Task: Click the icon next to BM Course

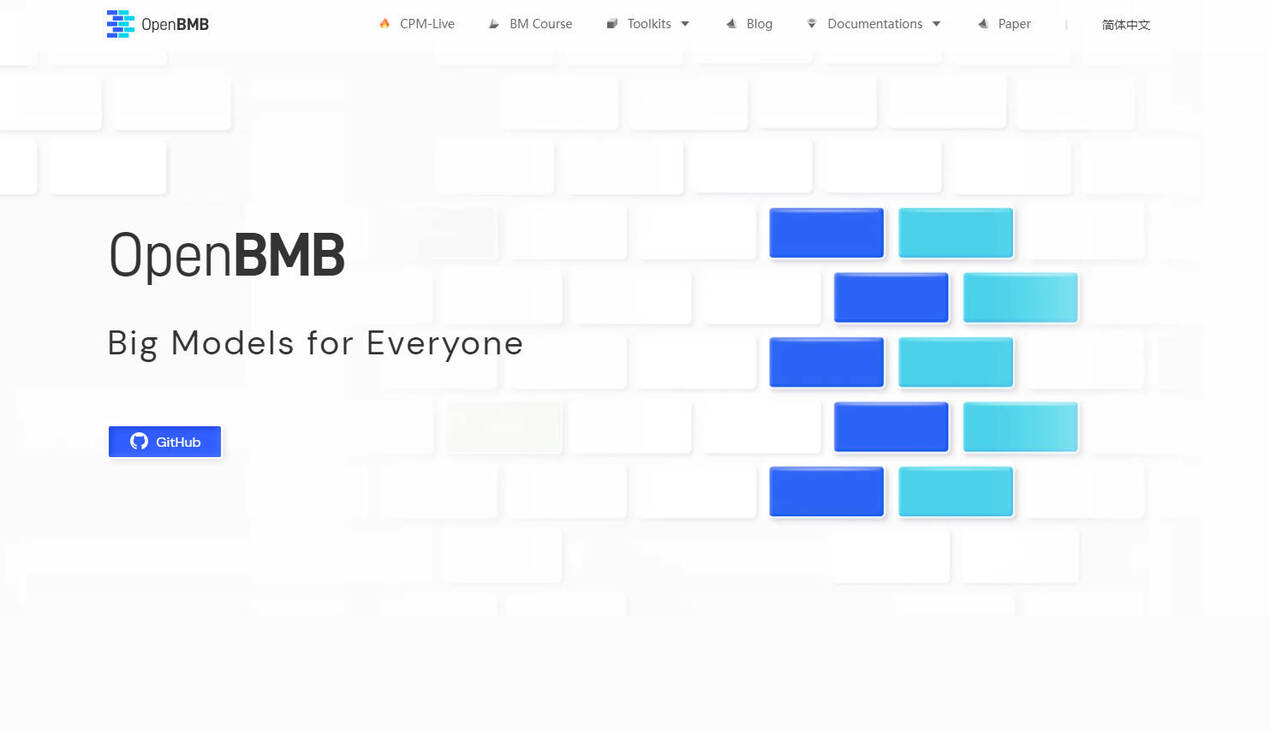Action: tap(494, 24)
